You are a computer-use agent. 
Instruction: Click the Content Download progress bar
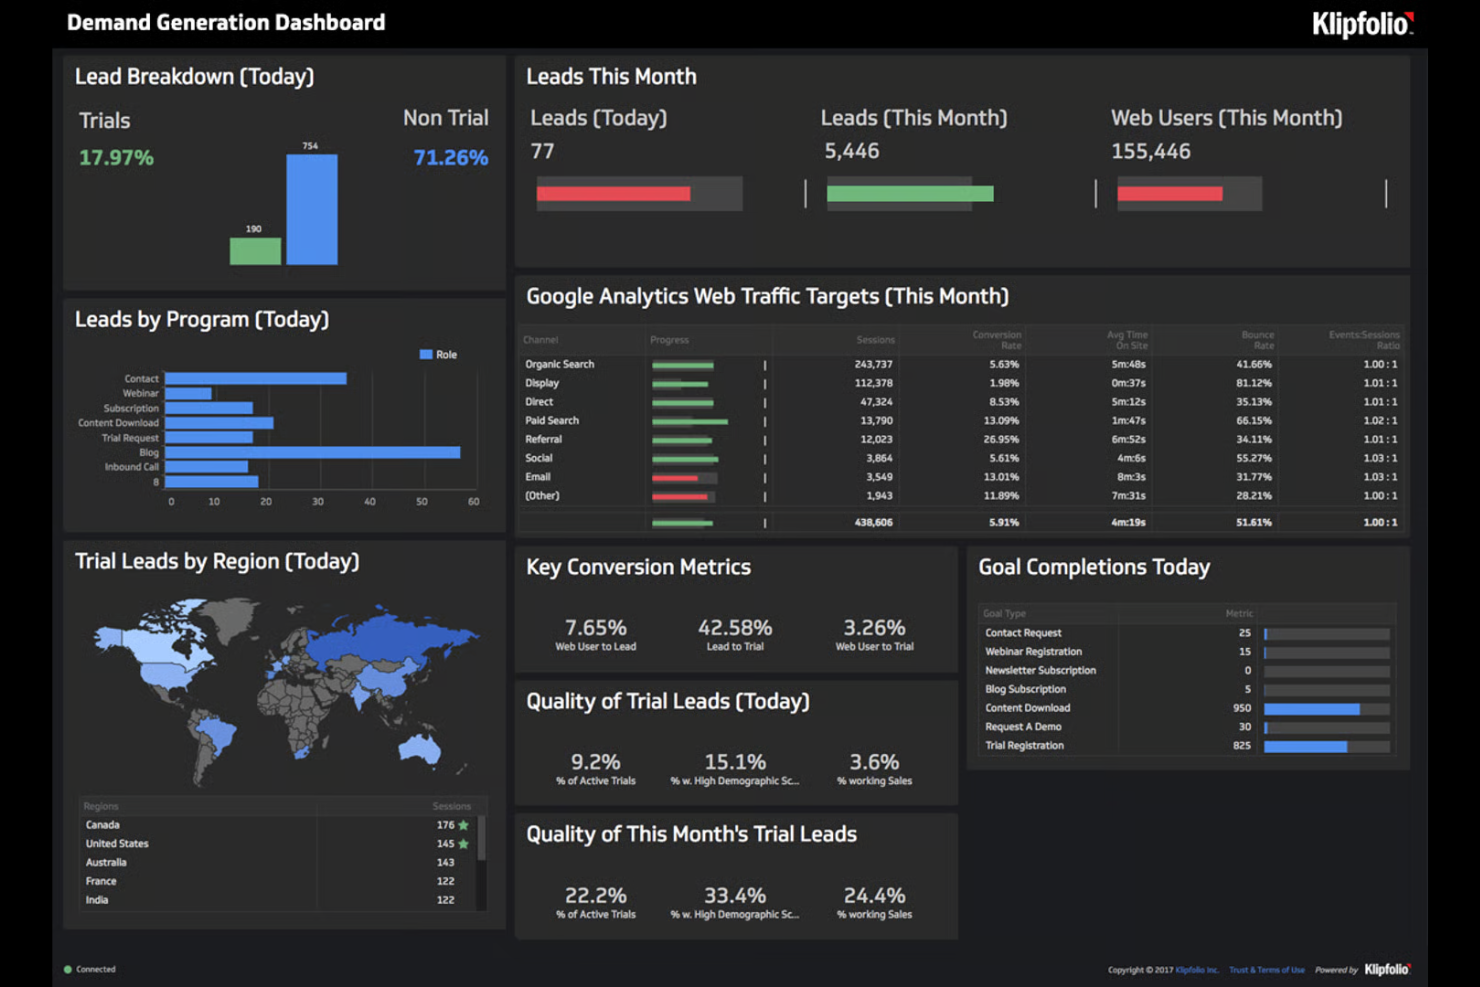tap(1326, 709)
